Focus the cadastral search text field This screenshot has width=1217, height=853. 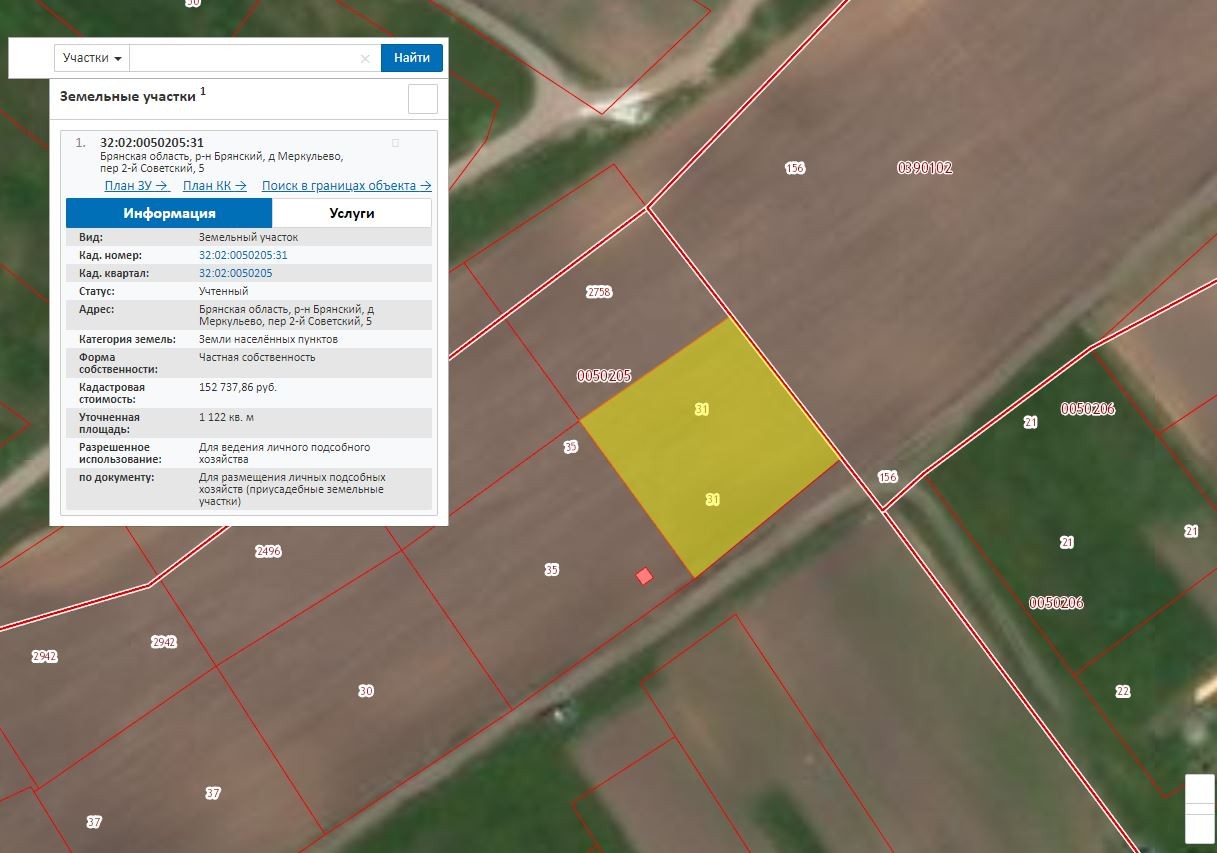pos(245,58)
